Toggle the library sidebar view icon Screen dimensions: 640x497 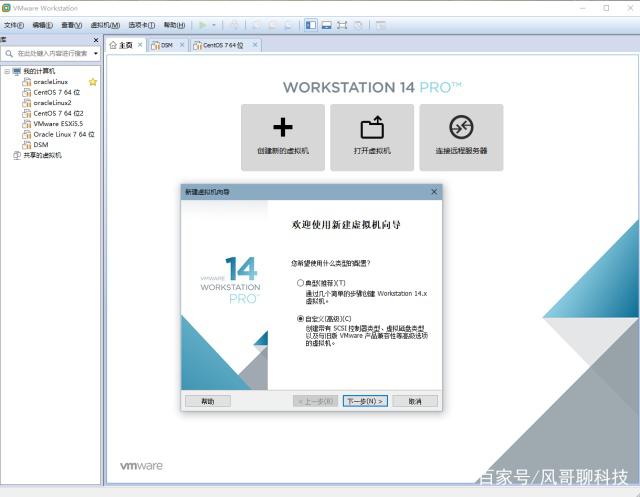[x=311, y=24]
